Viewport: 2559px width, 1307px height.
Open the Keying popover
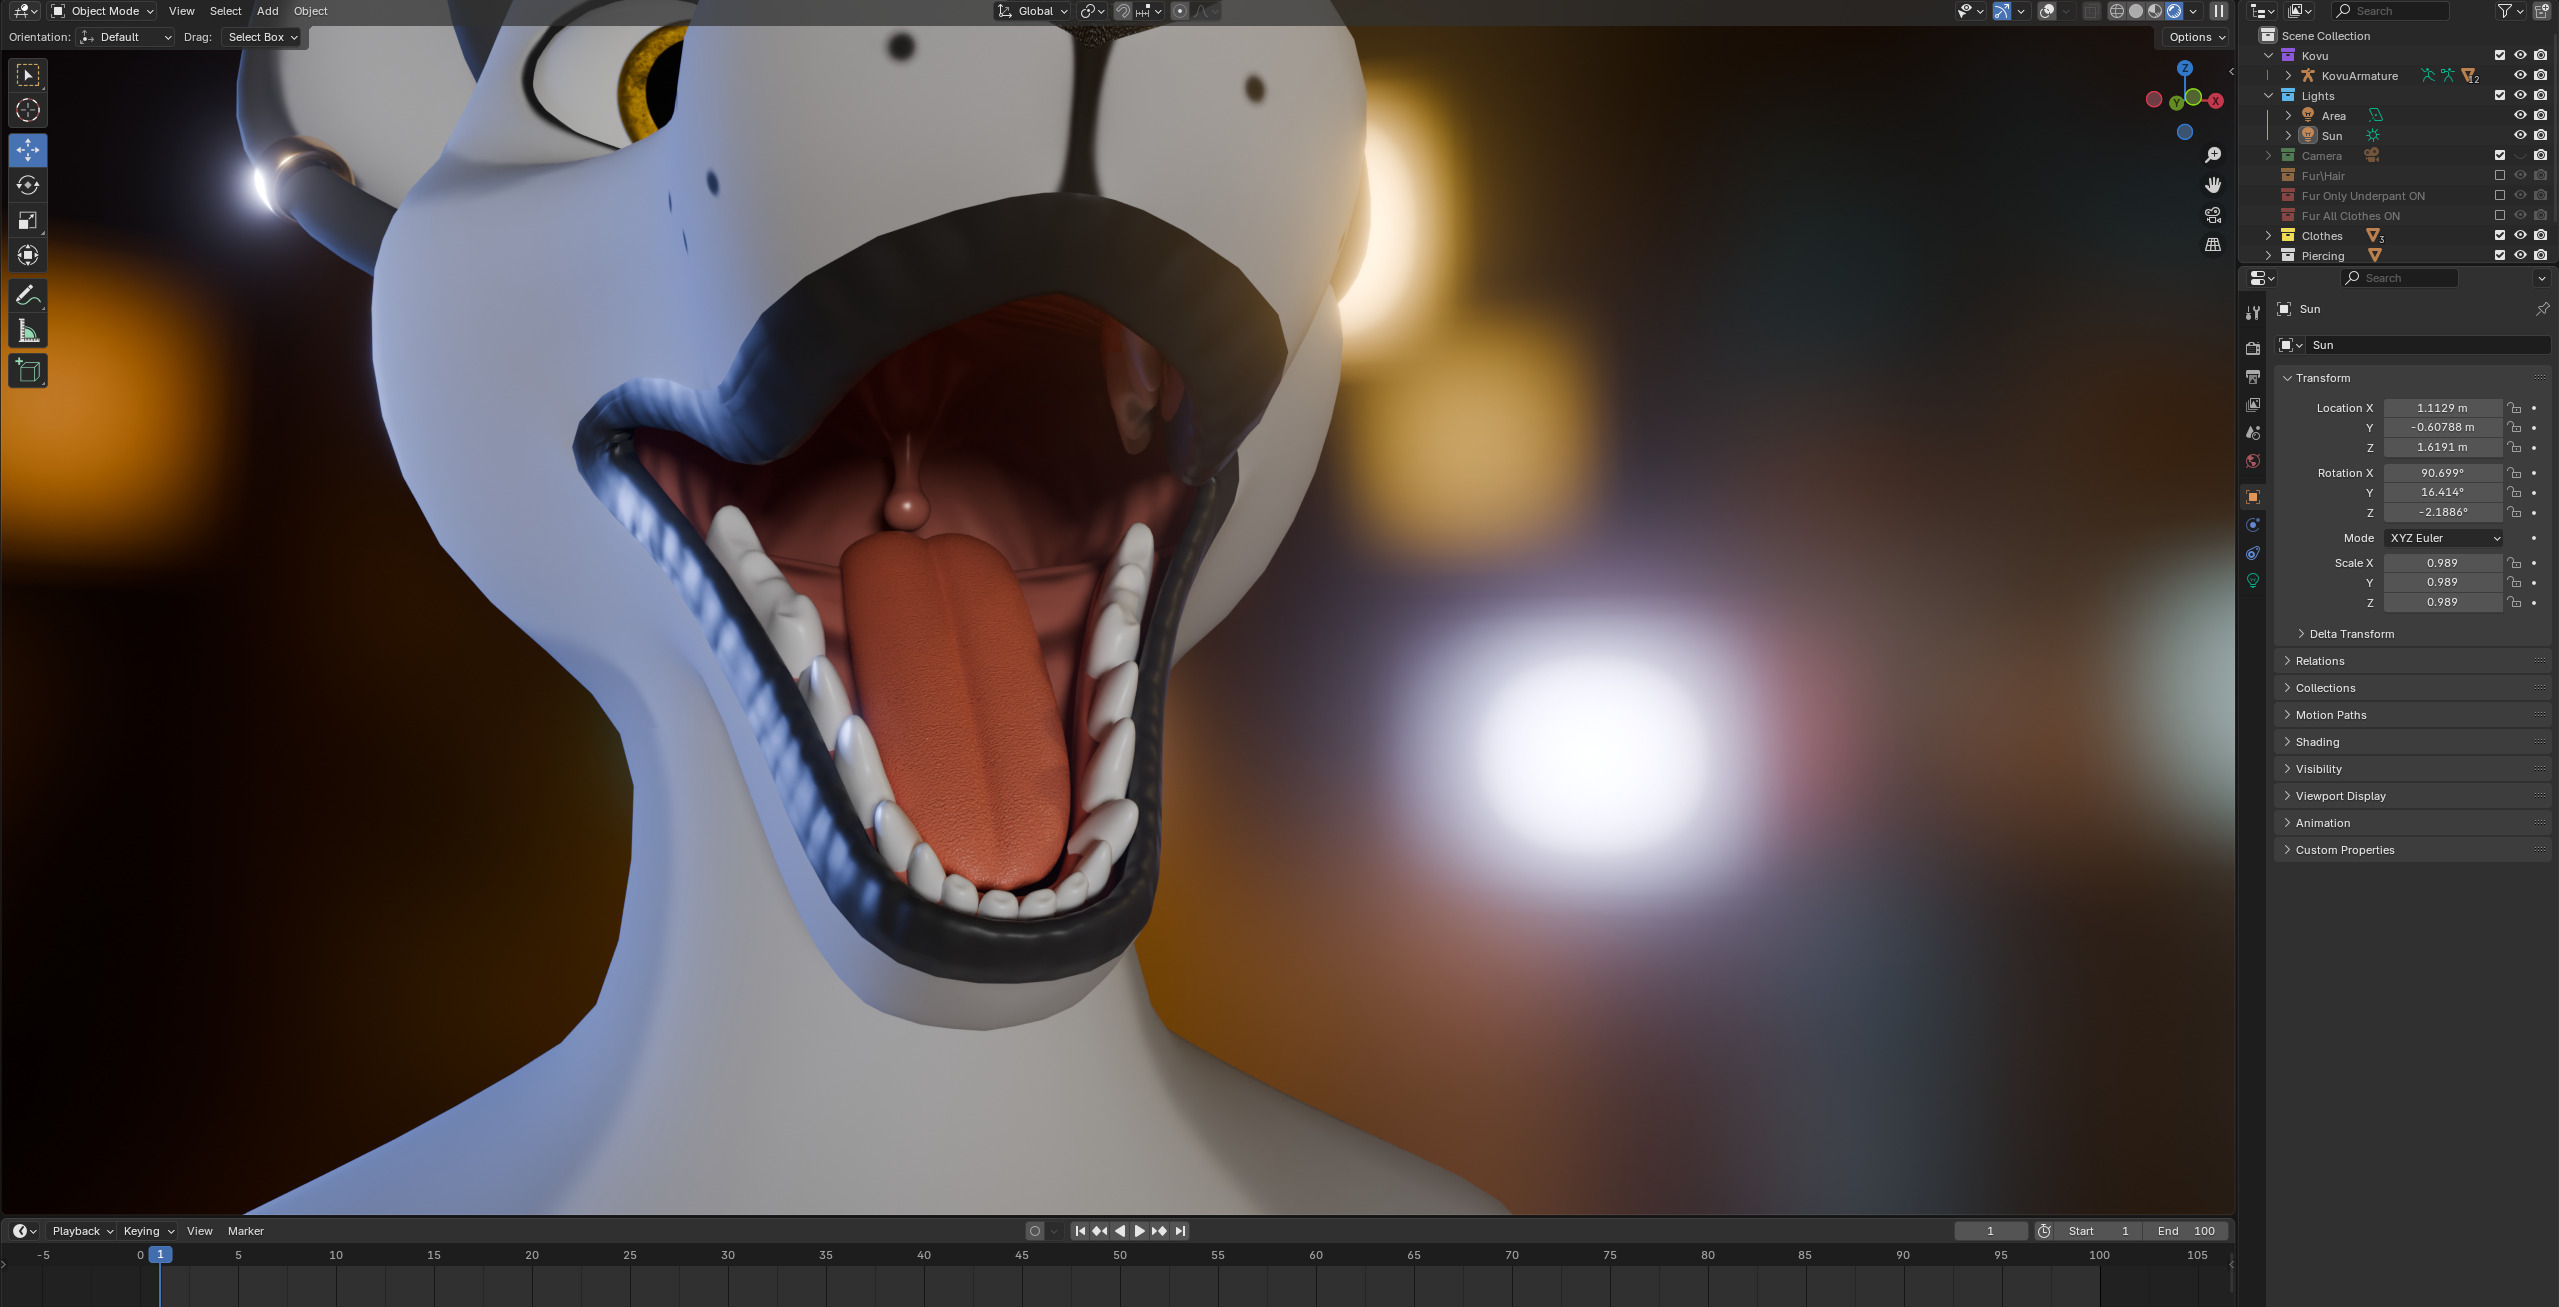pyautogui.click(x=148, y=1231)
